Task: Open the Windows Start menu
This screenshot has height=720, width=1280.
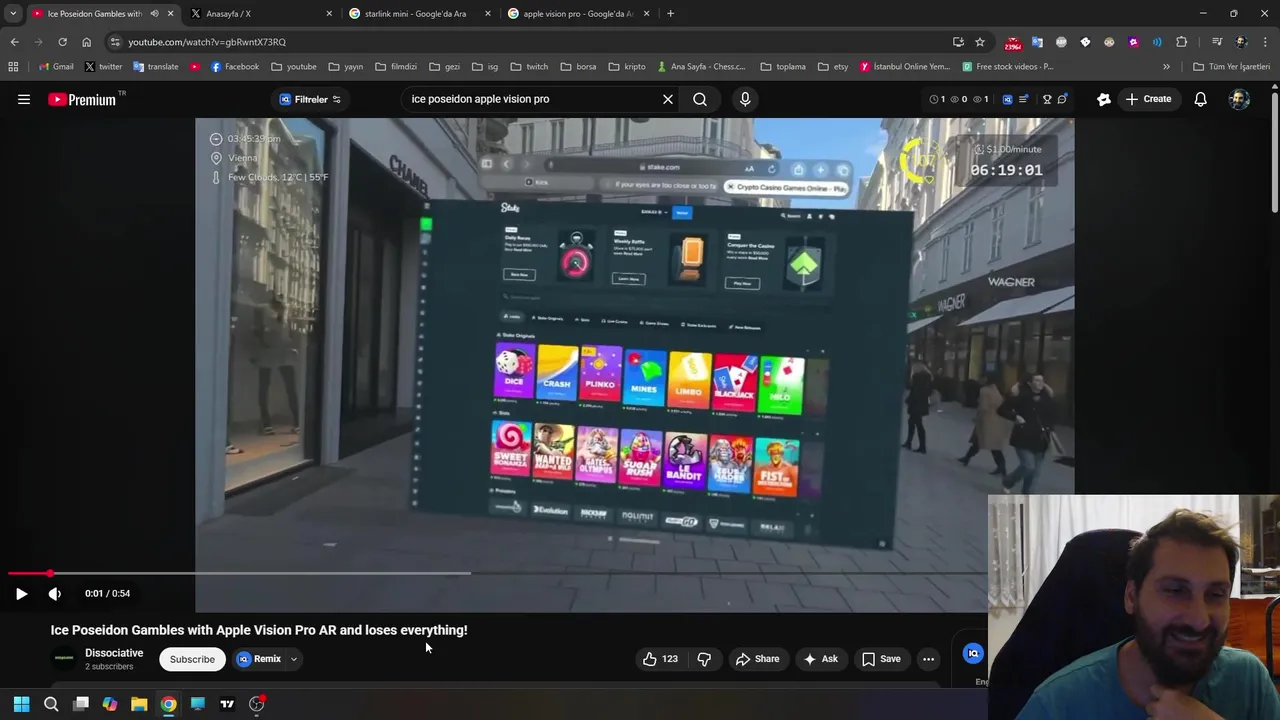Action: click(21, 704)
